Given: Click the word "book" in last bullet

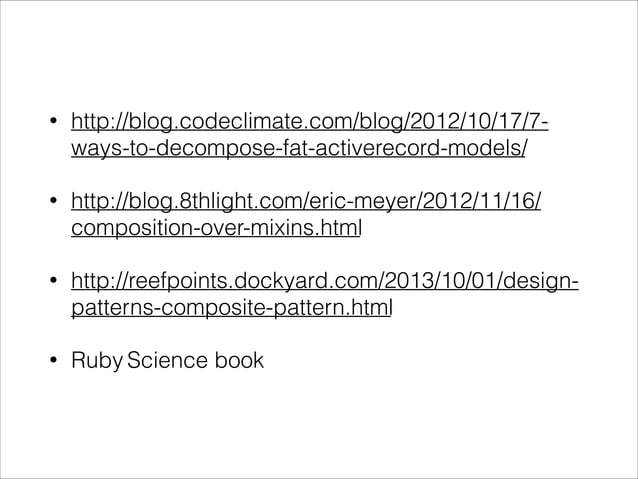Looking at the screenshot, I should pos(238,359).
